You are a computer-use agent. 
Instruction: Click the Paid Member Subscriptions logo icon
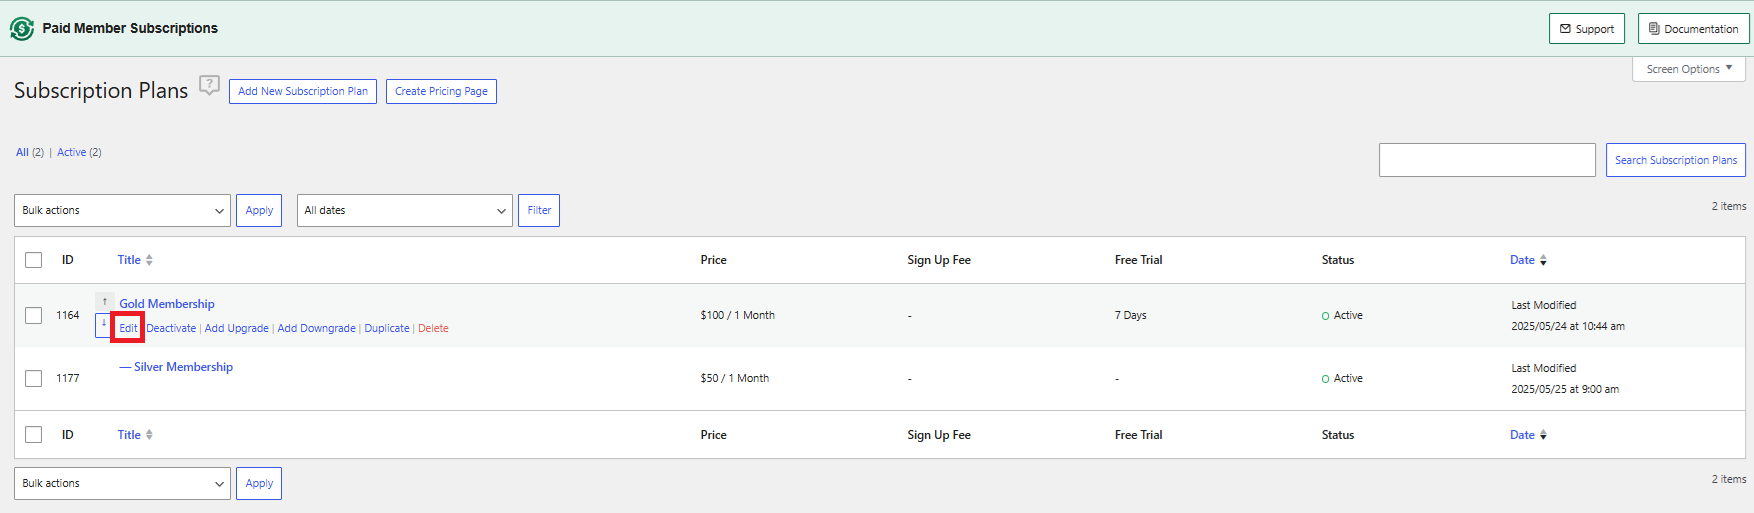point(21,29)
